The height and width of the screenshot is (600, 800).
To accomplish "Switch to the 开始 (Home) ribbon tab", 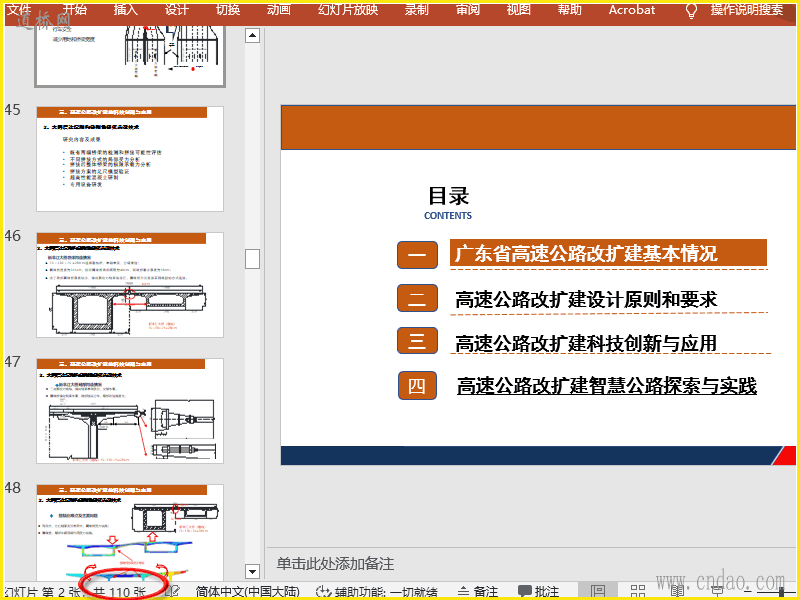I will coord(74,9).
